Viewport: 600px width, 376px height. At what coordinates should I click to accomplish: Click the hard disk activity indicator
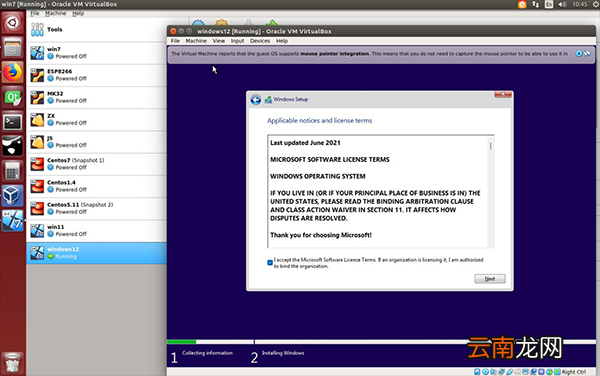(x=477, y=372)
